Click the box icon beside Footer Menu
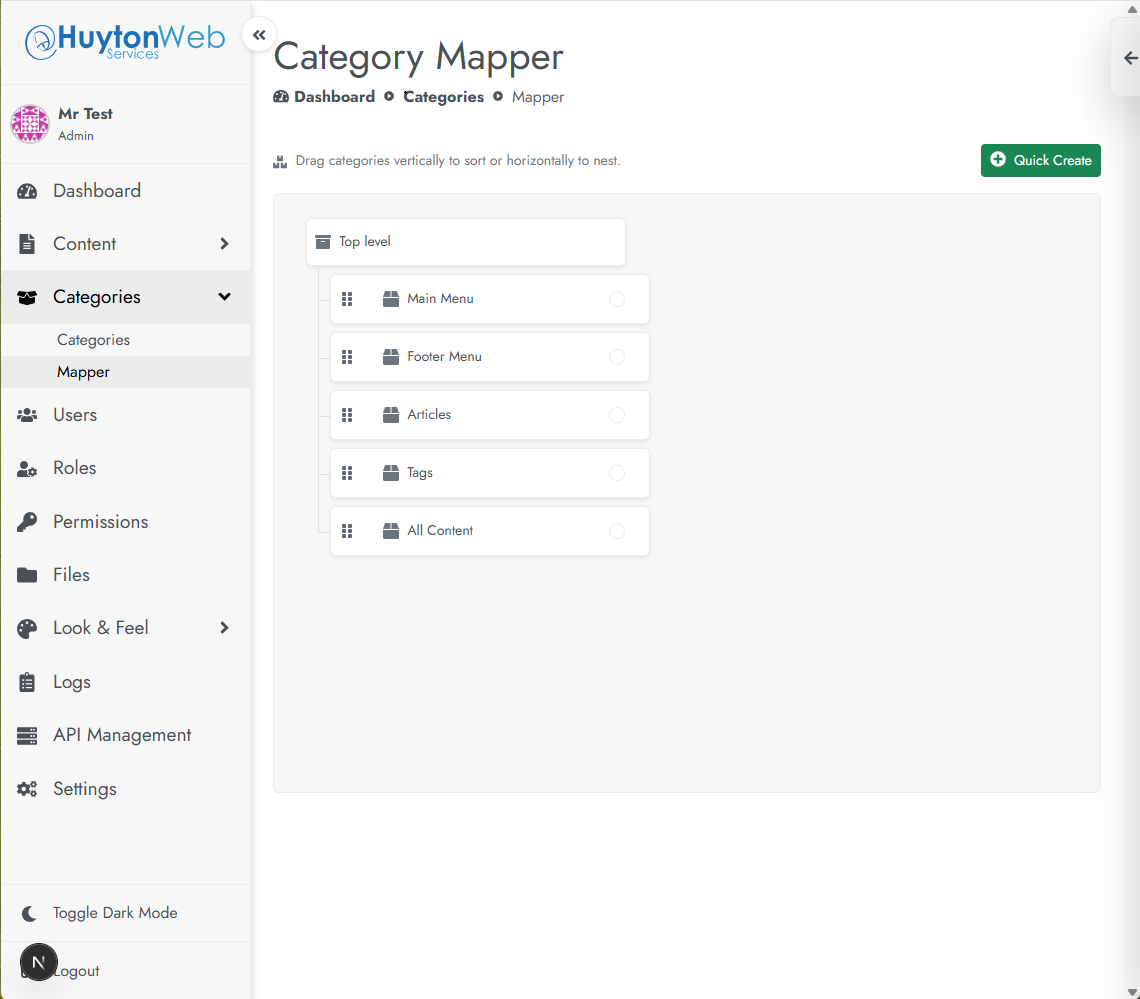 (391, 357)
